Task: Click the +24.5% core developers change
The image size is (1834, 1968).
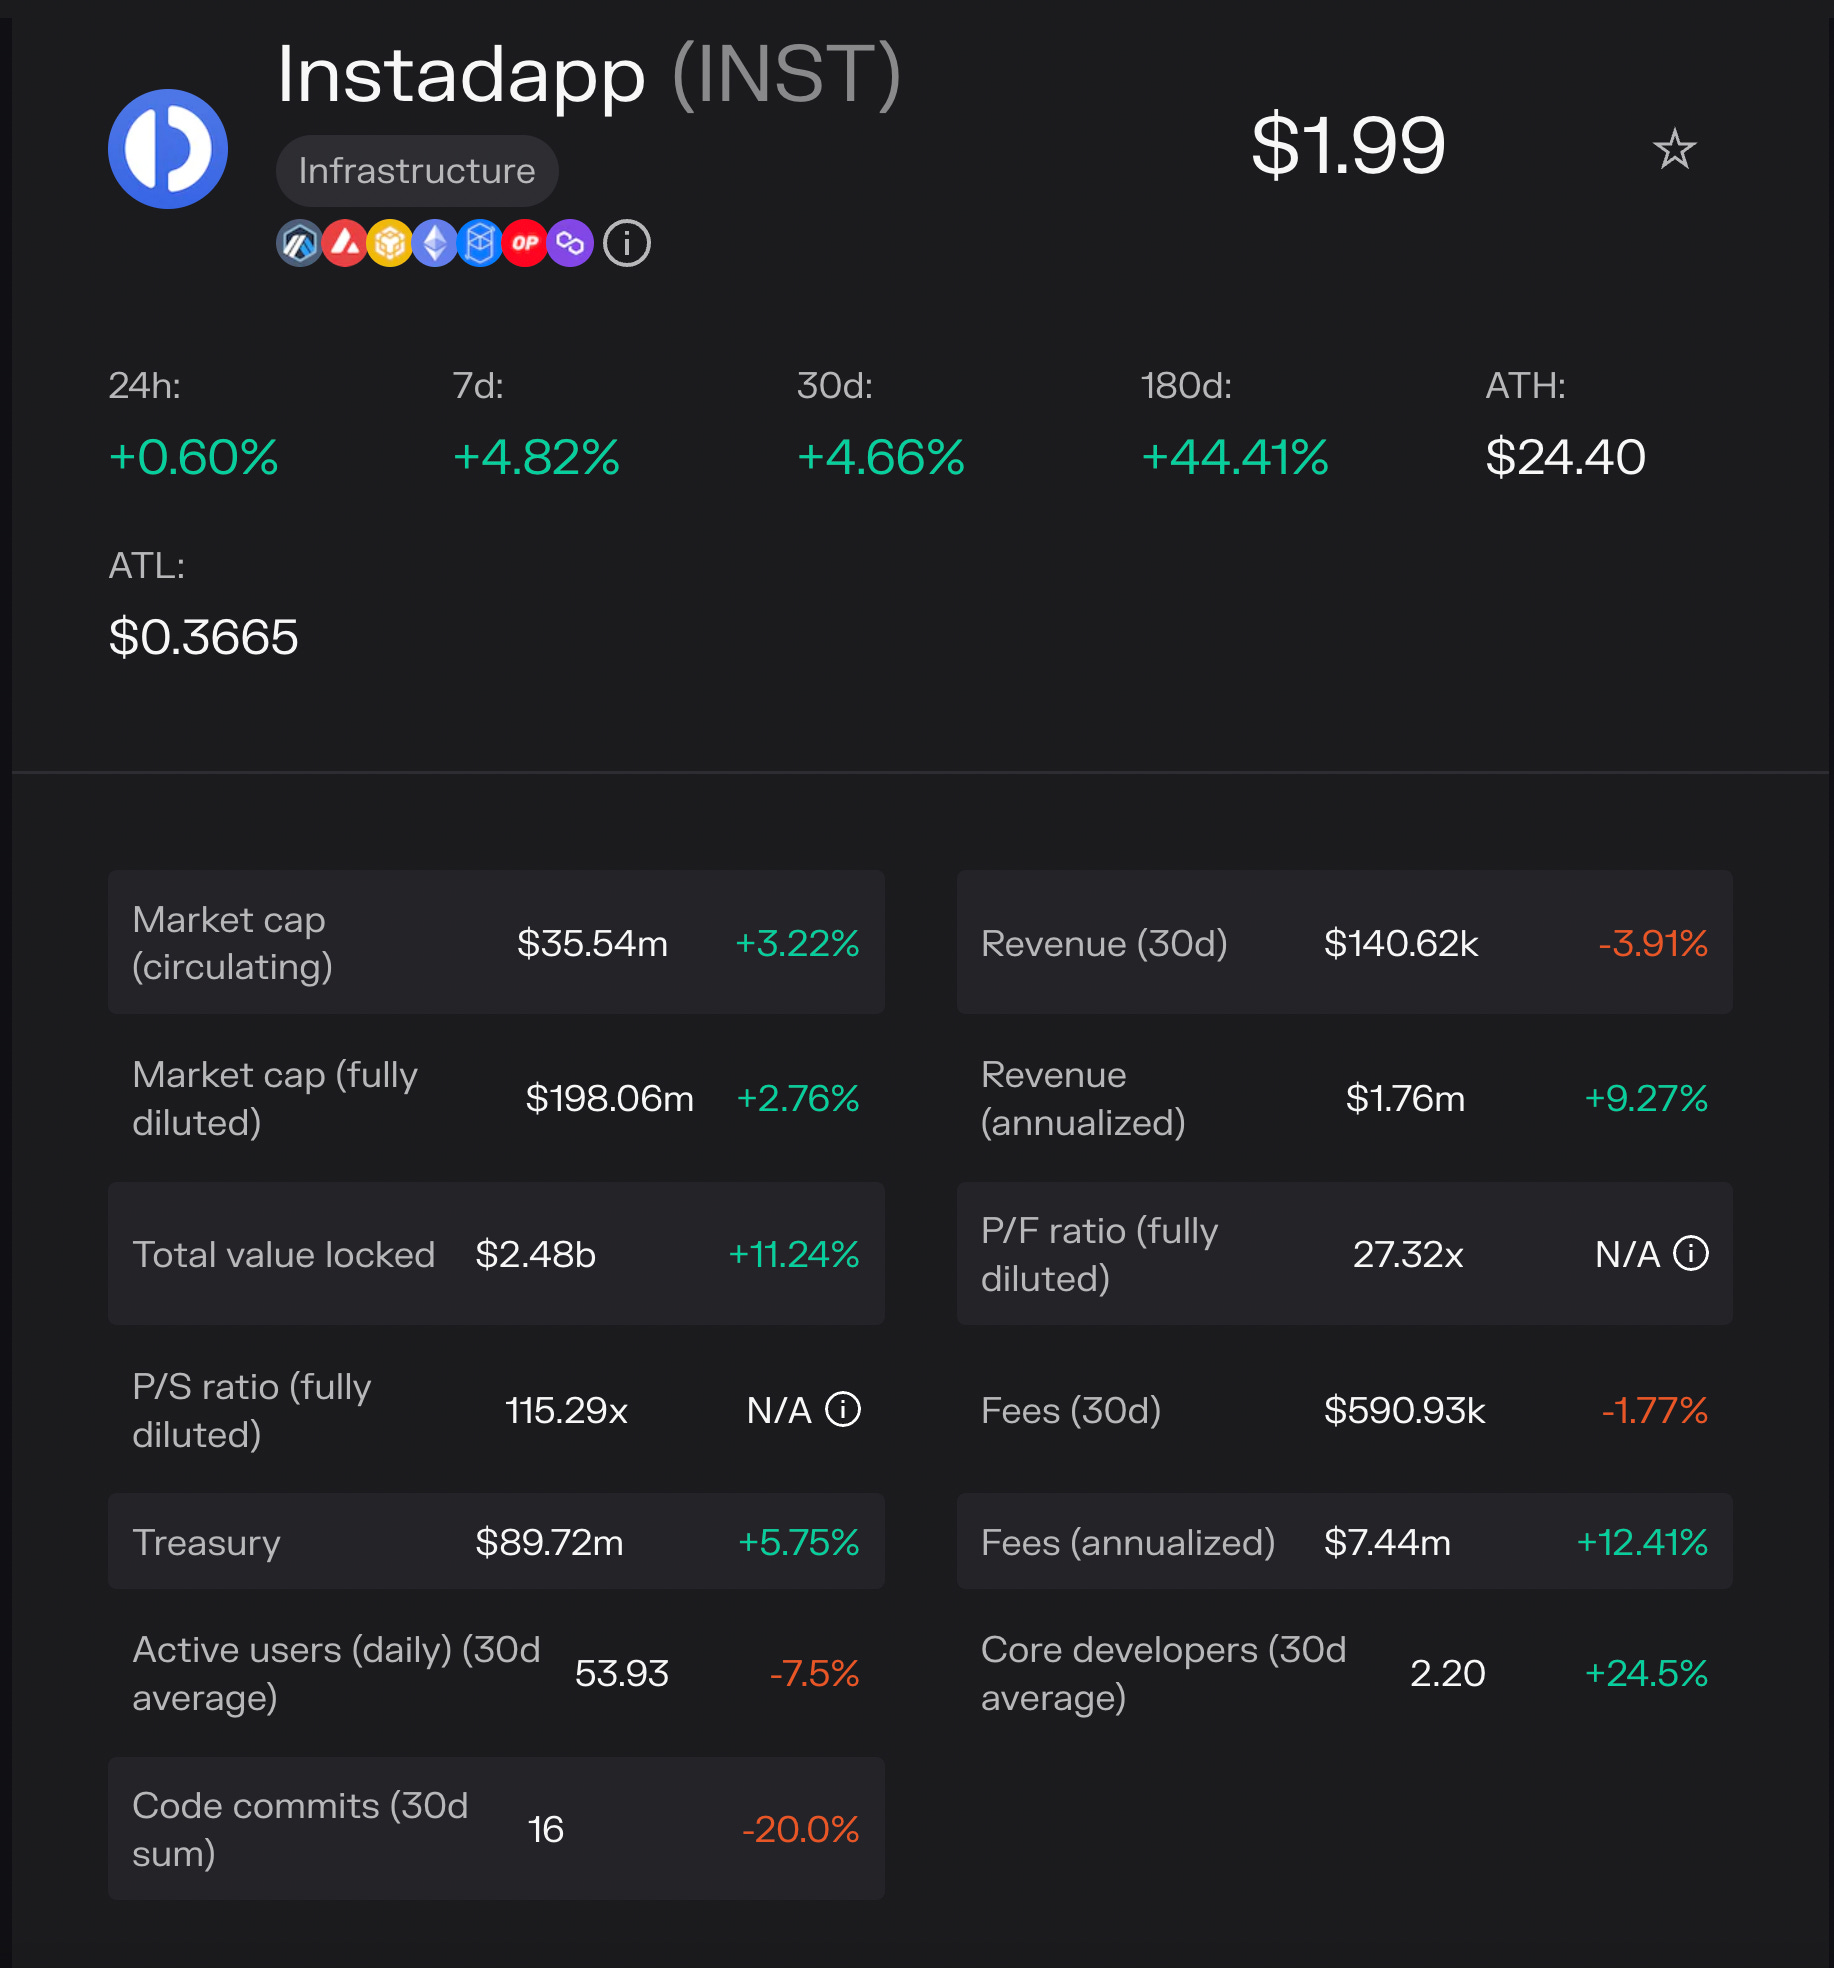Action: pyautogui.click(x=1646, y=1673)
